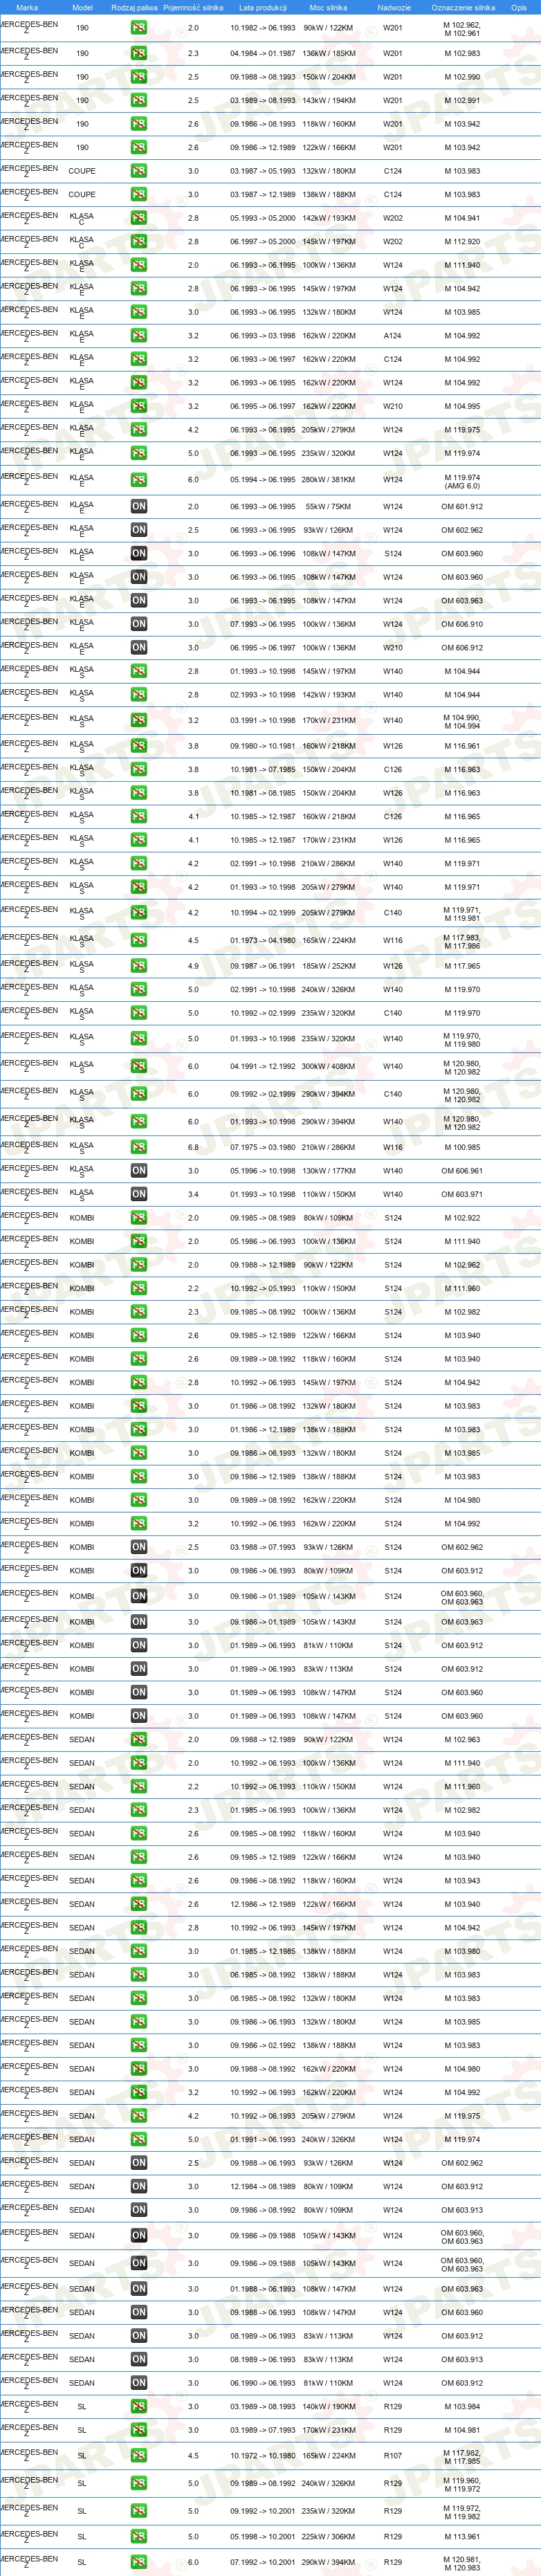Select engine code OM 603.971
Screen dimensions: 541x2576
coord(462,1194)
